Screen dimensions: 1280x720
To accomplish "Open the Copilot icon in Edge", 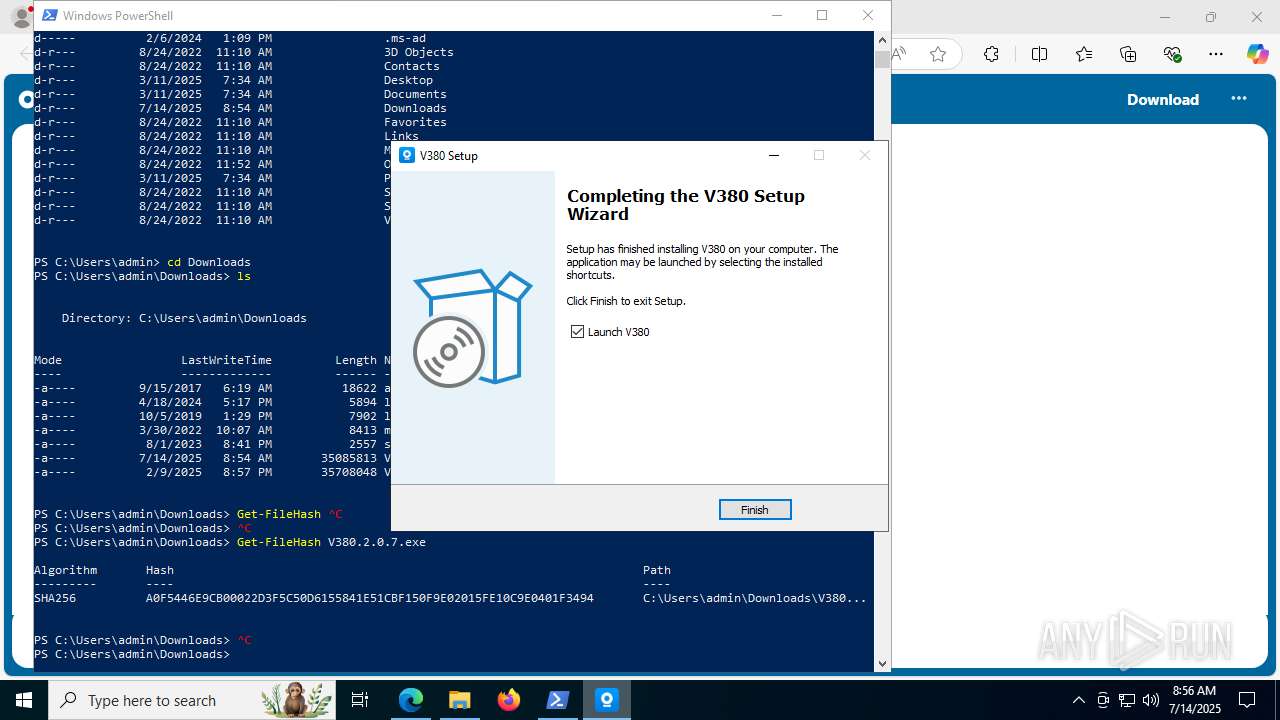I will pos(1257,54).
